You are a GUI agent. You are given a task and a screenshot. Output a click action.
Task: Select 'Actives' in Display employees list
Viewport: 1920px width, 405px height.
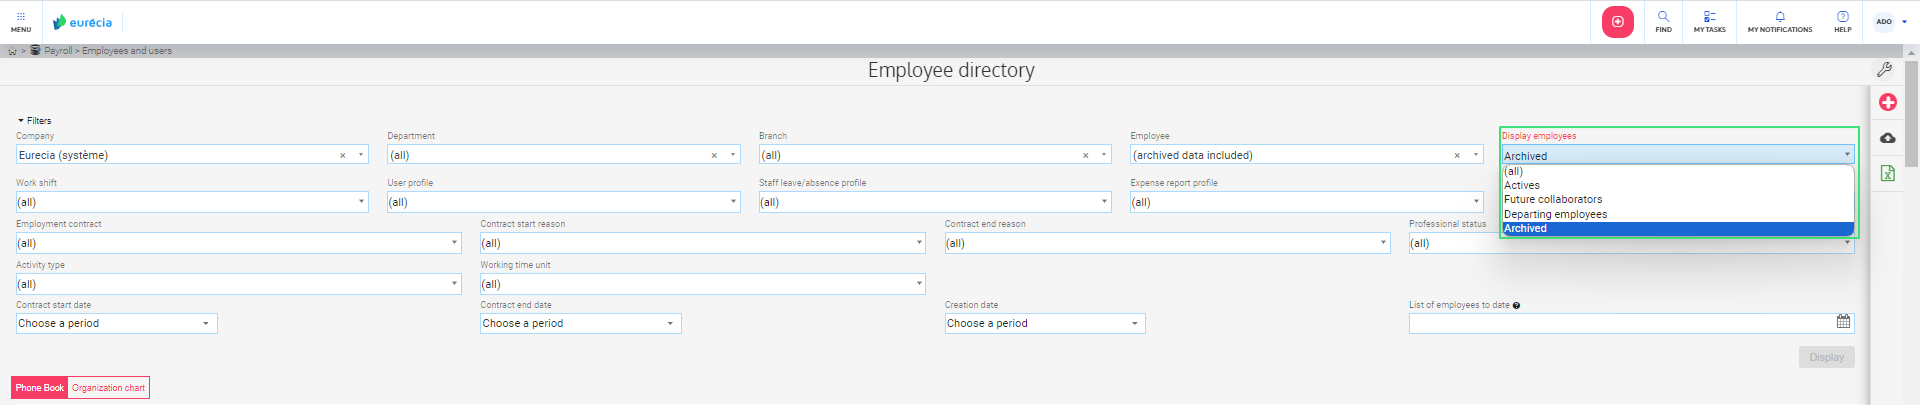tap(1522, 186)
